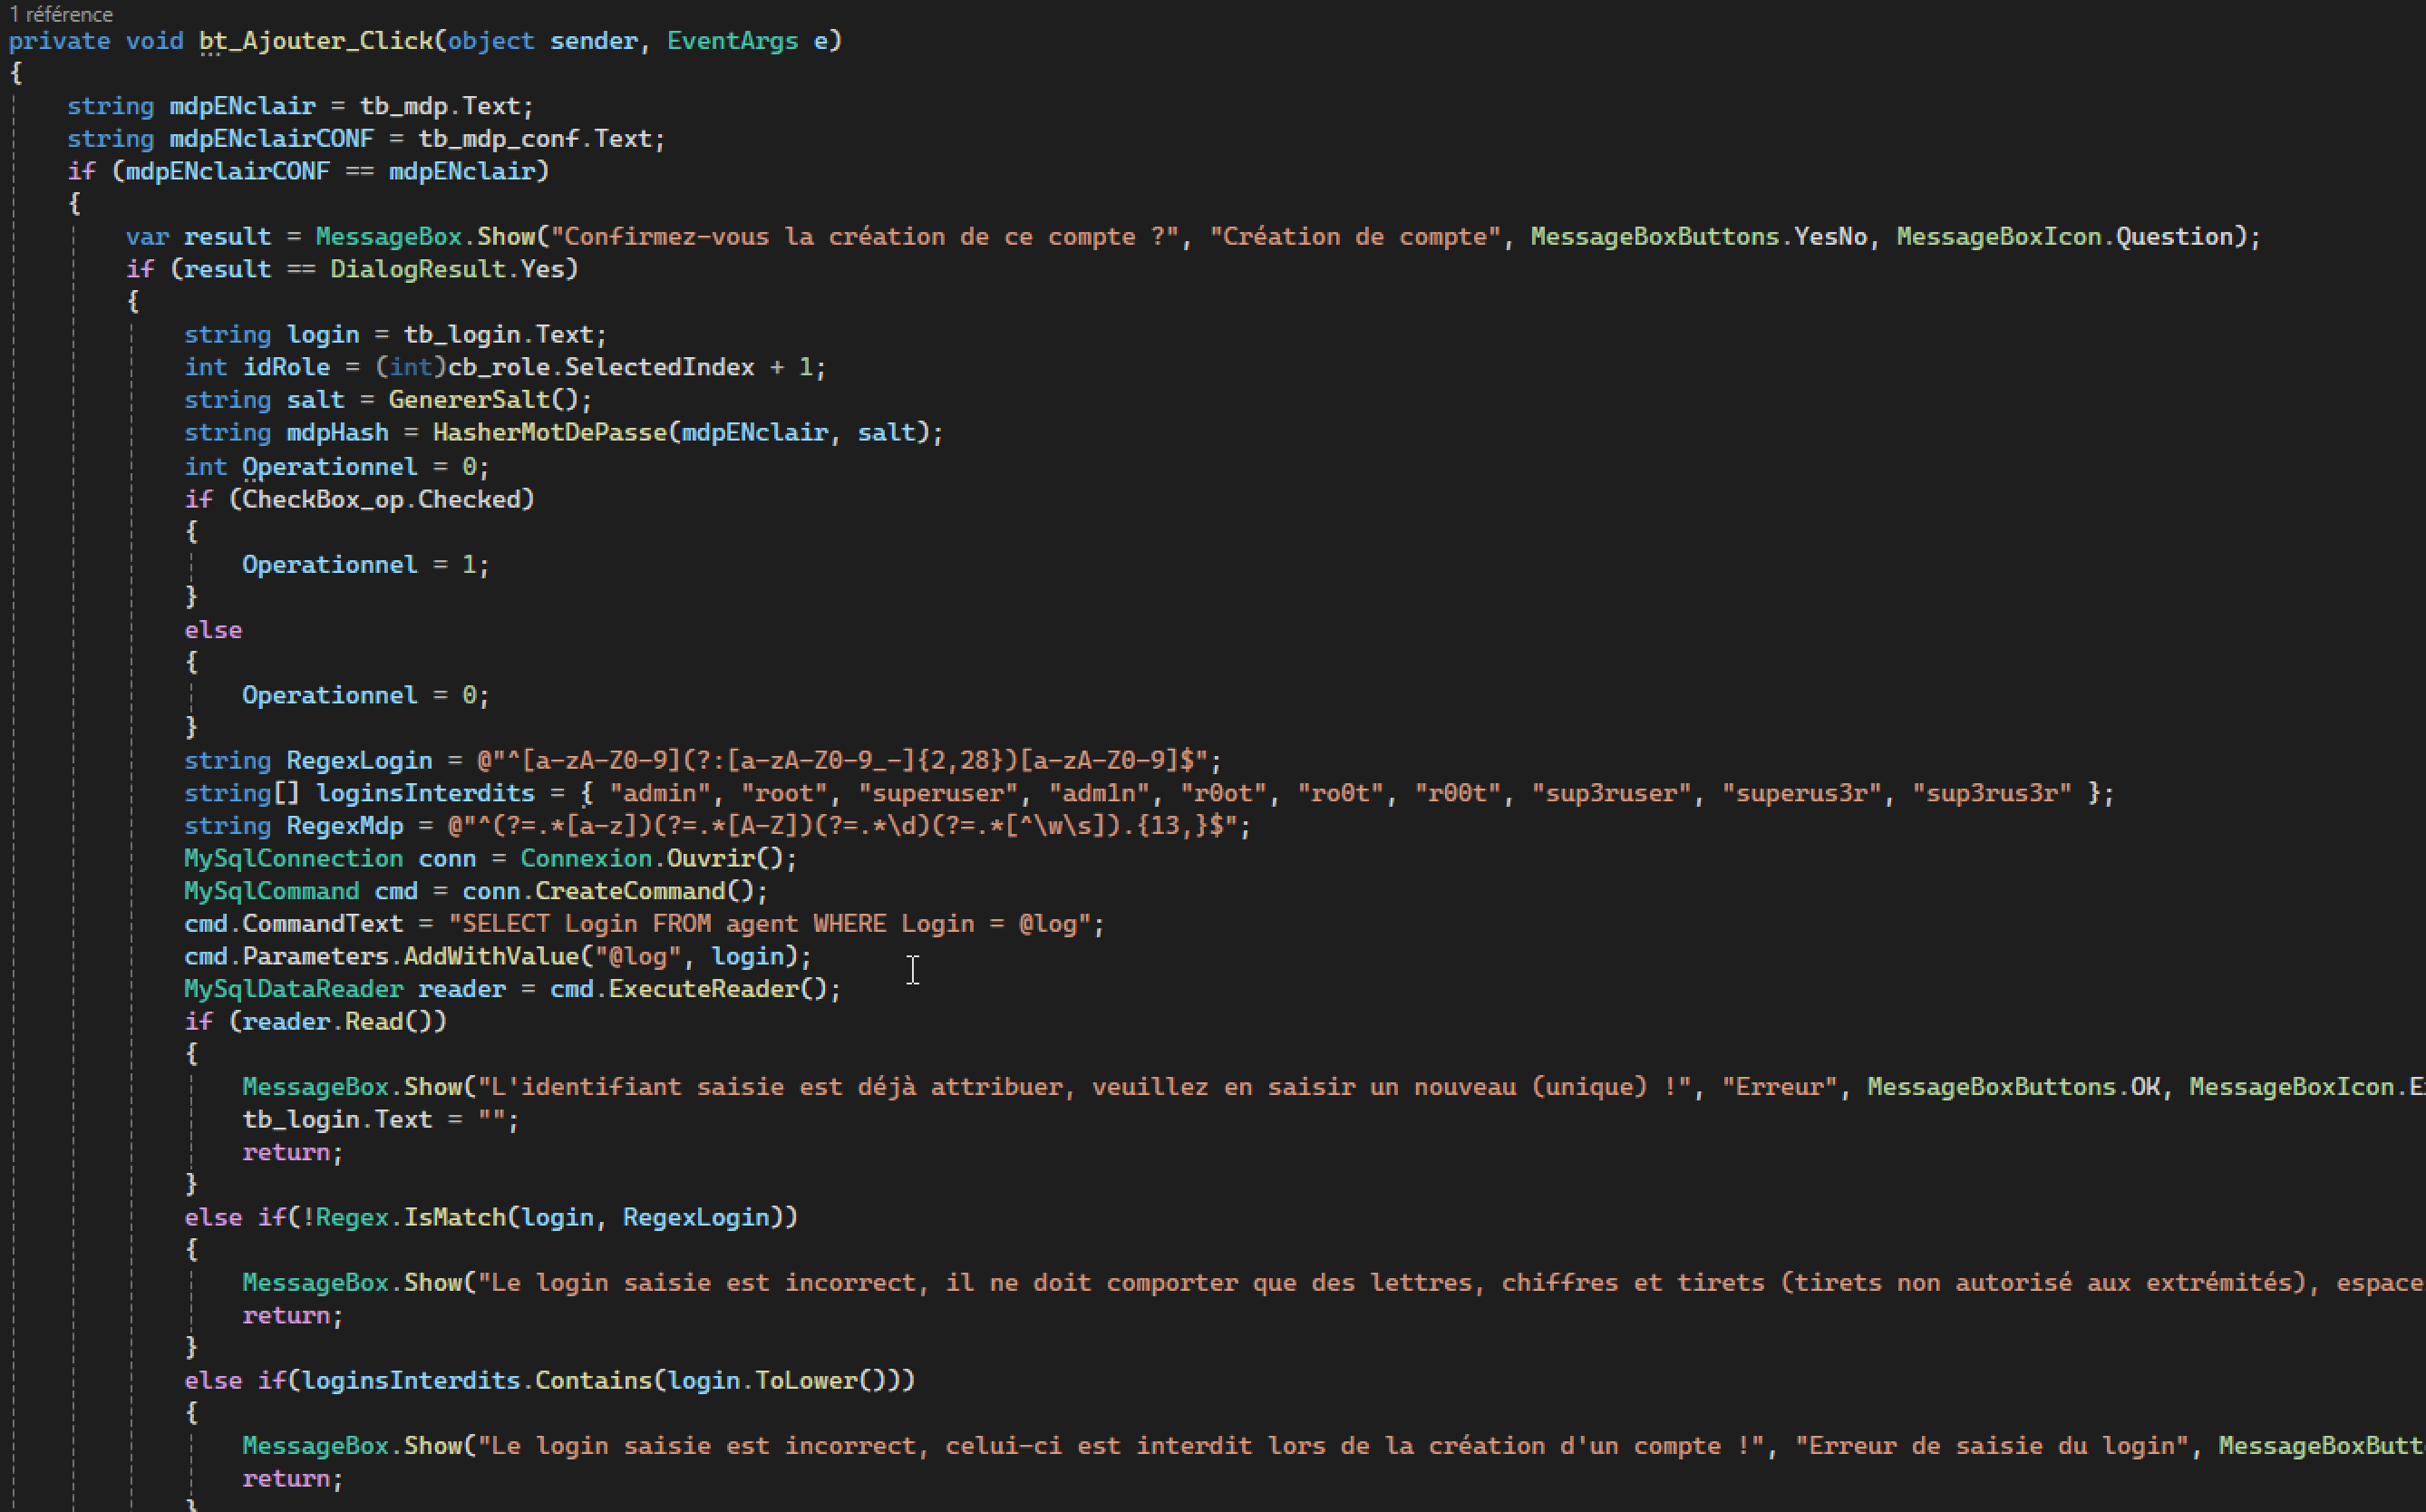The height and width of the screenshot is (1512, 2426).
Task: Click reader.Read in the if condition
Action: point(322,1022)
